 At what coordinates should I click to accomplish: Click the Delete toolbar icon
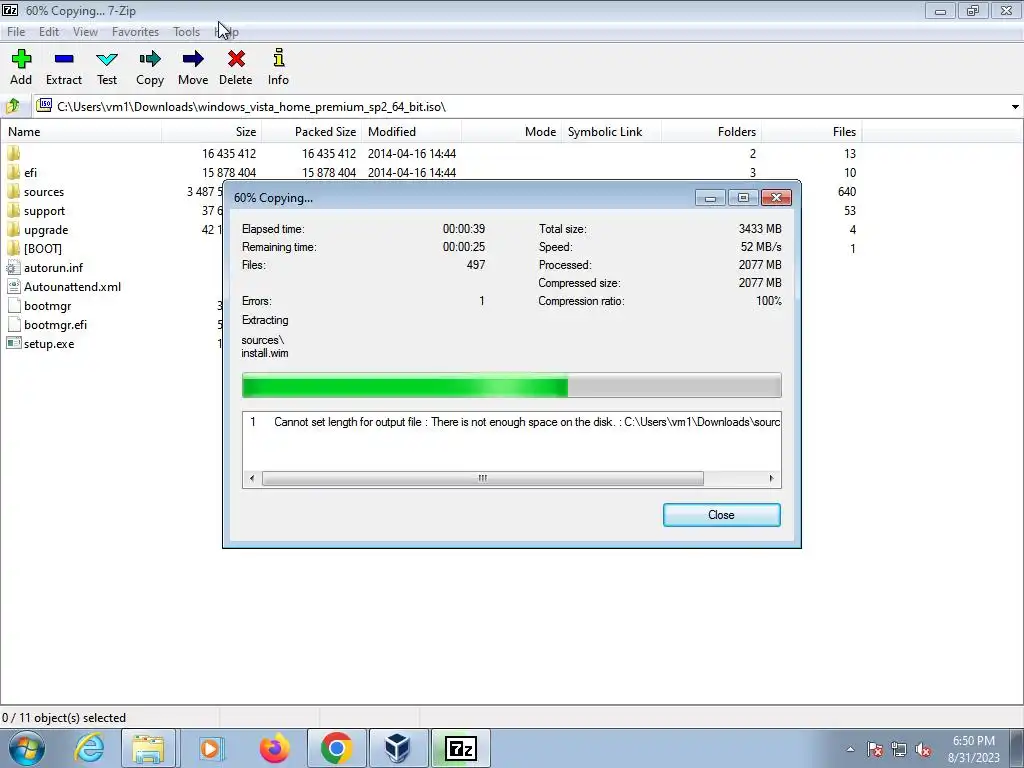click(x=236, y=59)
